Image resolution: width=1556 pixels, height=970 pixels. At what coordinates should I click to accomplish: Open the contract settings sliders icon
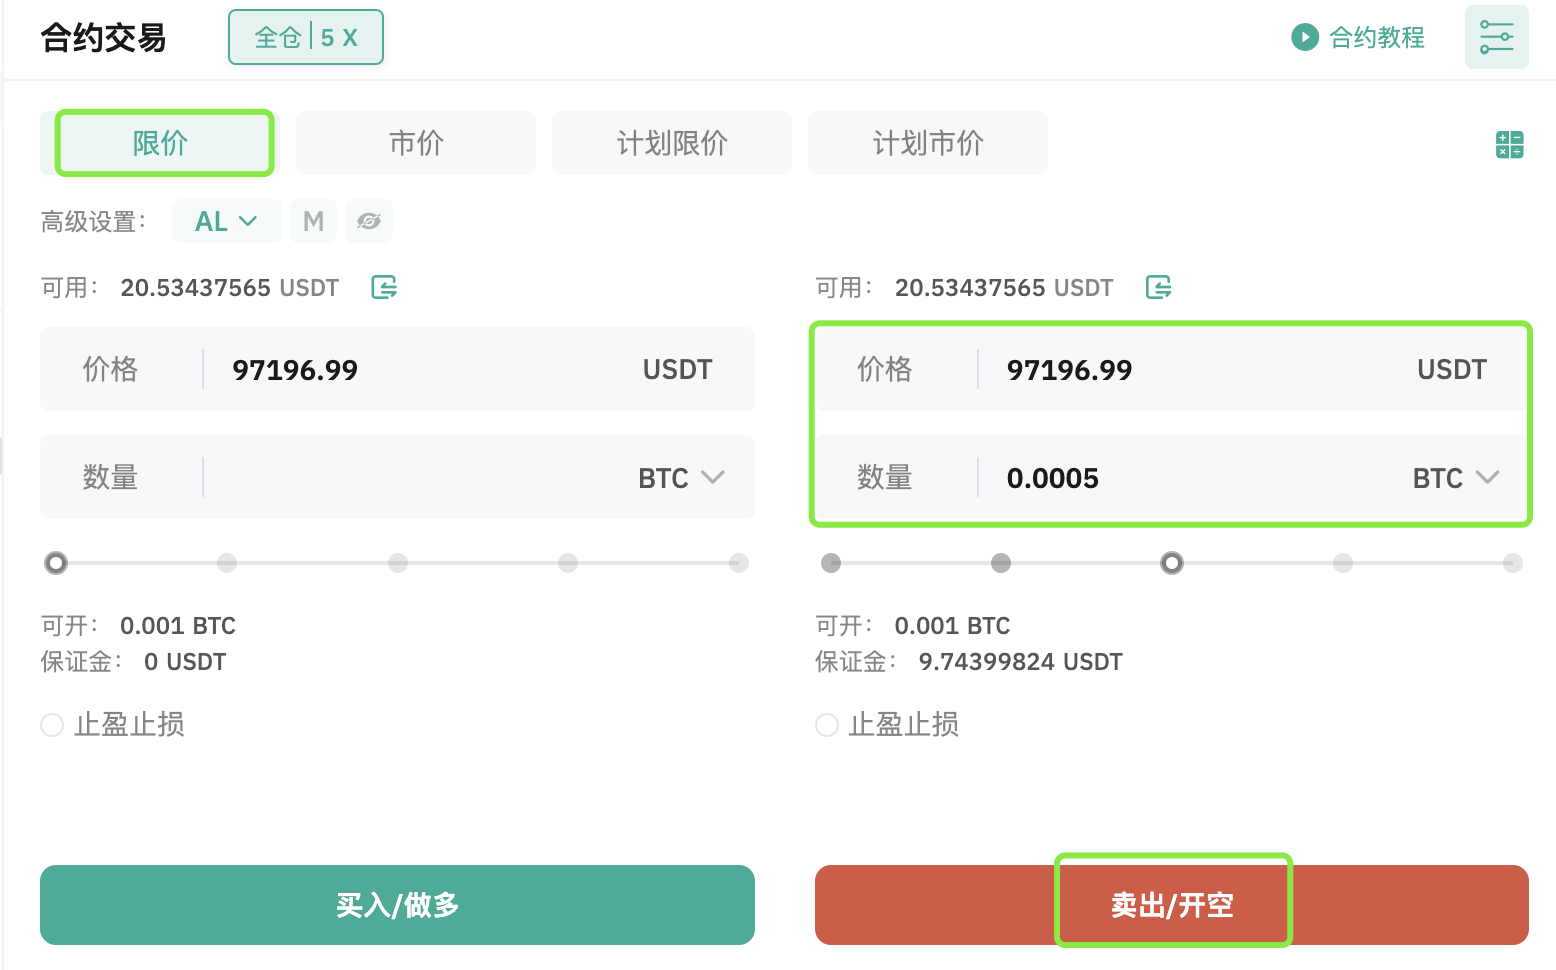[x=1496, y=37]
